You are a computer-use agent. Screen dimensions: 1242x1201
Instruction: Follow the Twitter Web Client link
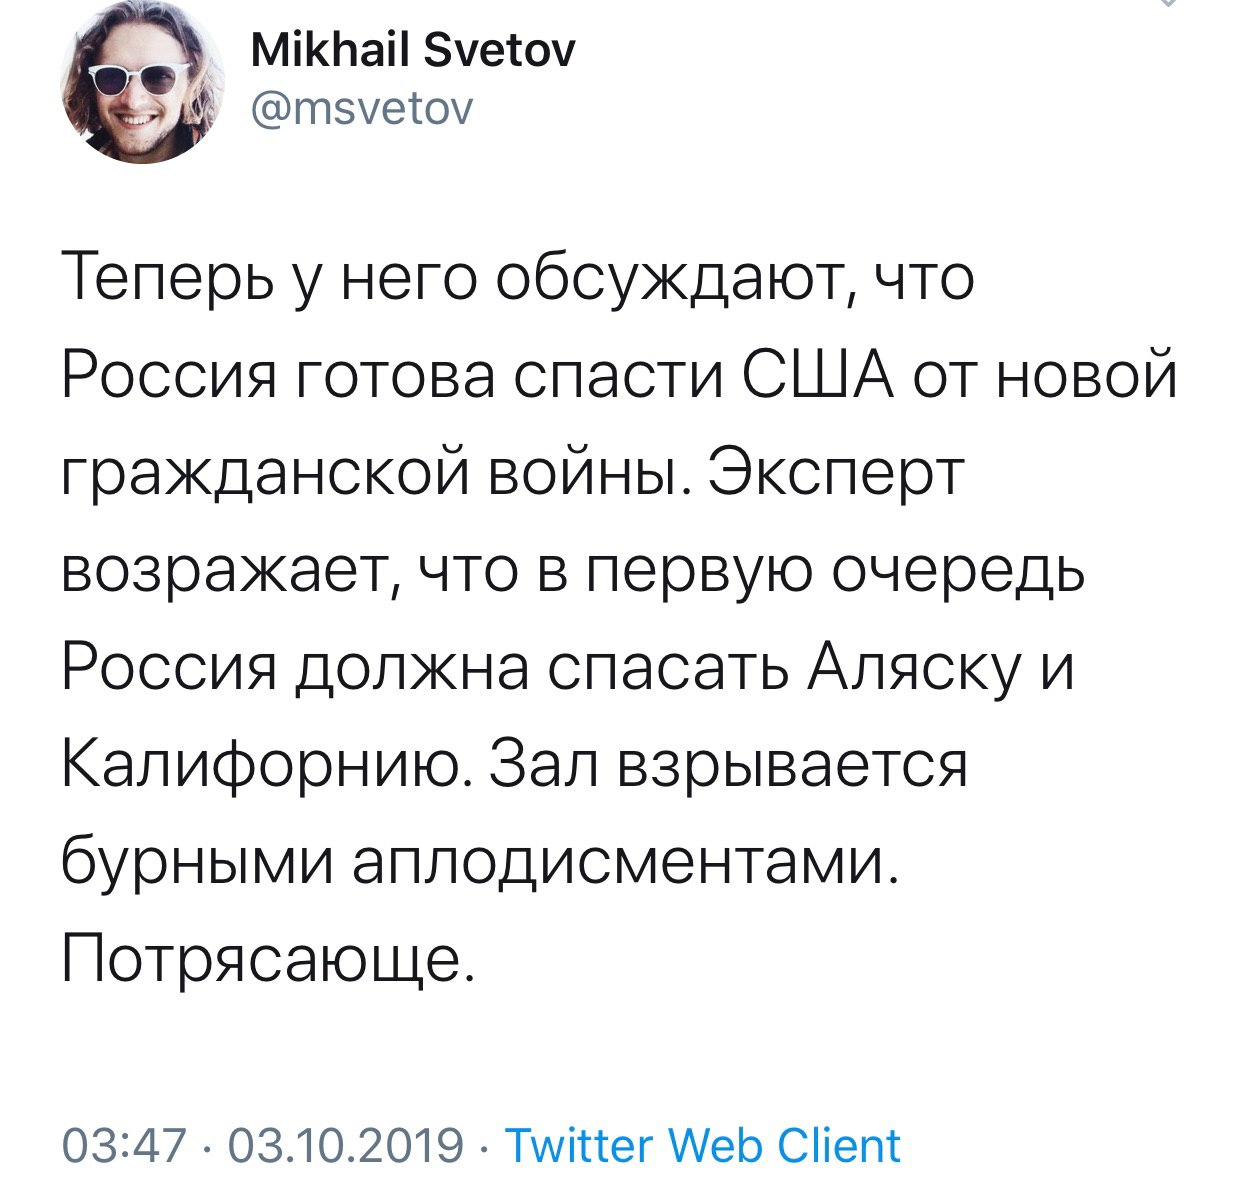tap(703, 1146)
